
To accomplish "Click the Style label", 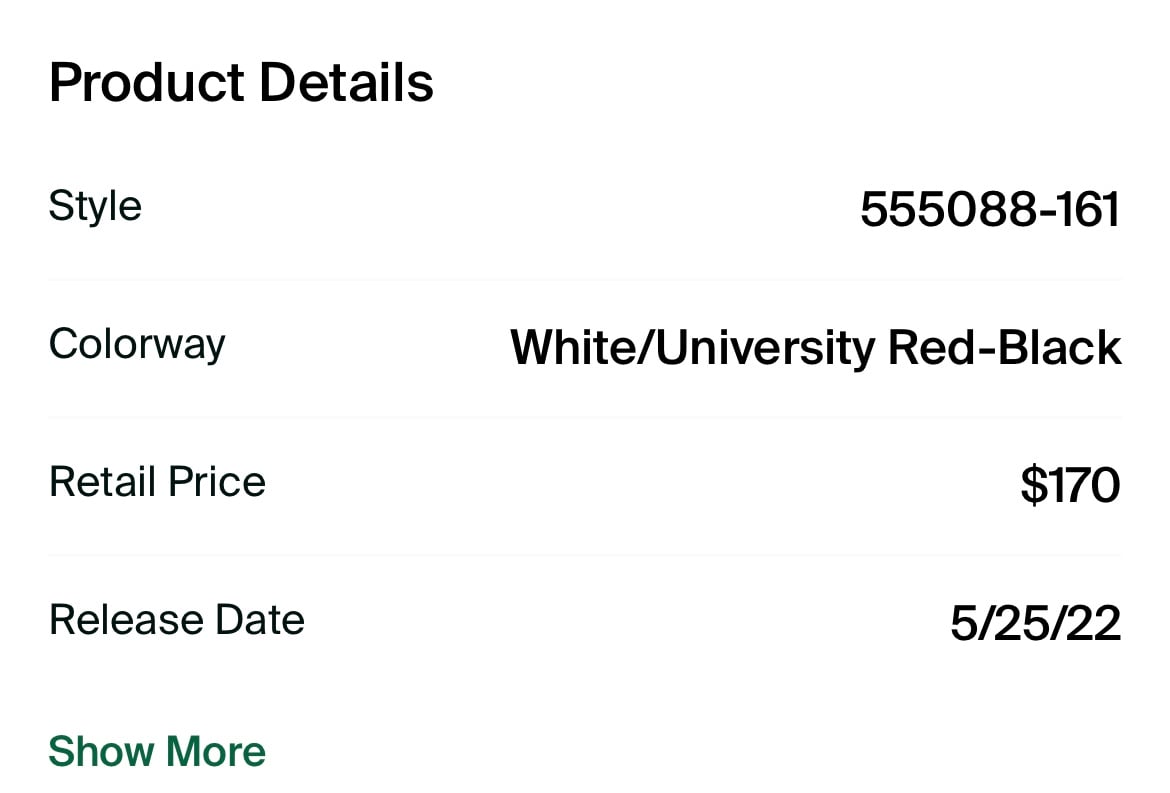I will point(95,206).
